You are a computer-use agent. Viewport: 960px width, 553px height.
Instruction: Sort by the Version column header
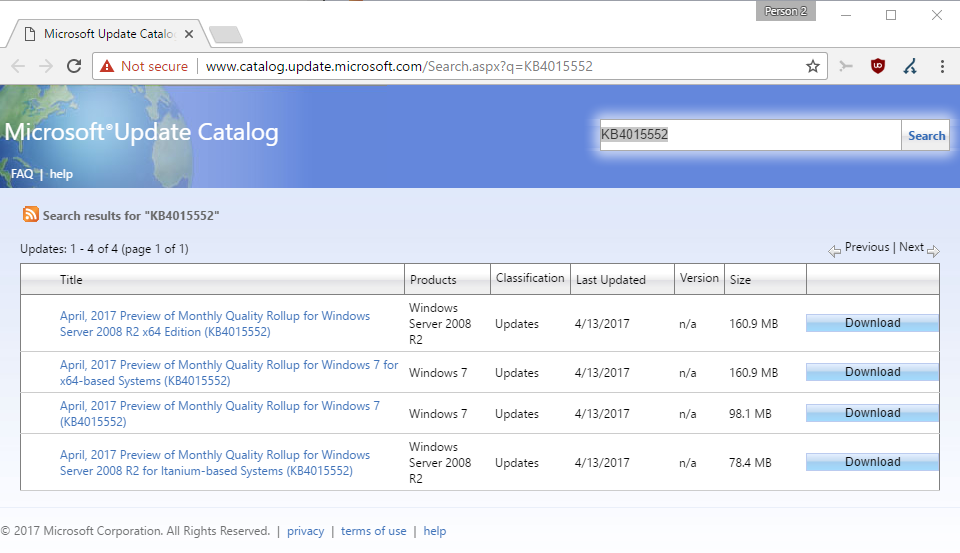click(x=699, y=278)
